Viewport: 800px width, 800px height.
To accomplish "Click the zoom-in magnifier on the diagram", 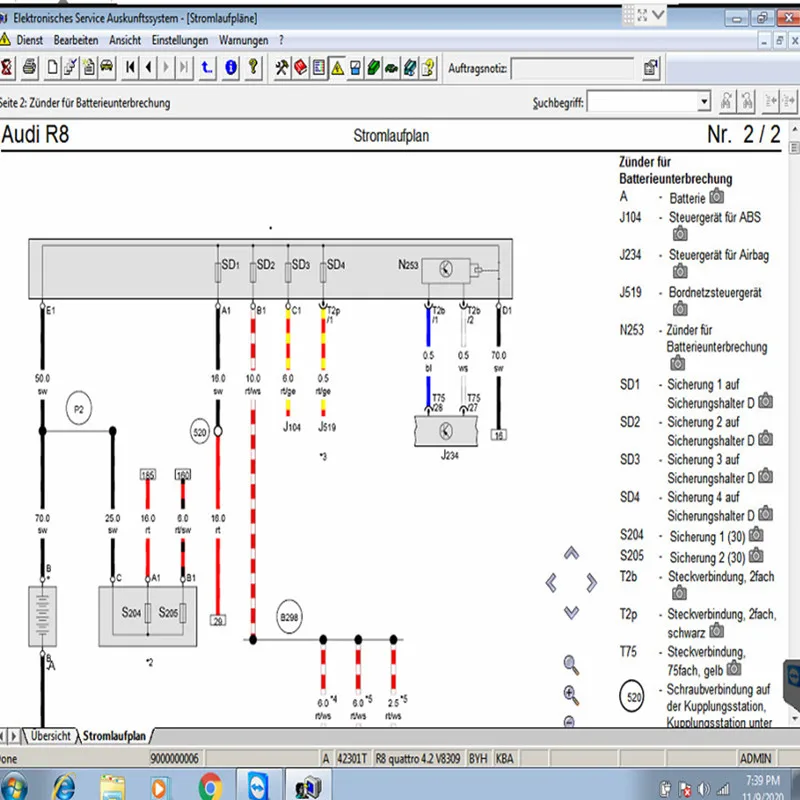I will (571, 695).
